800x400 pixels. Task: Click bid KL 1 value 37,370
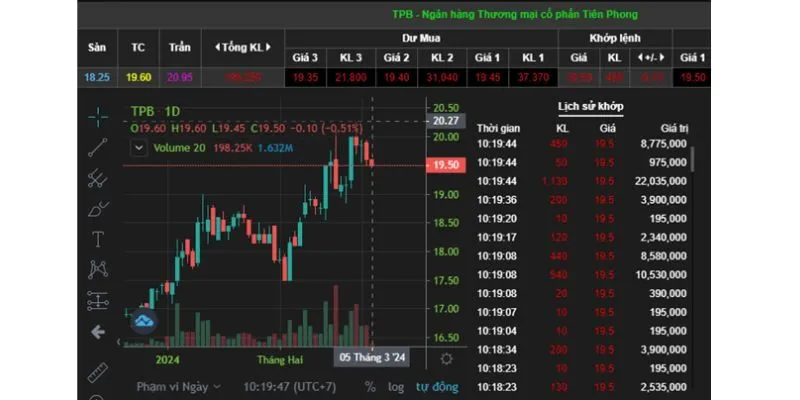(533, 78)
